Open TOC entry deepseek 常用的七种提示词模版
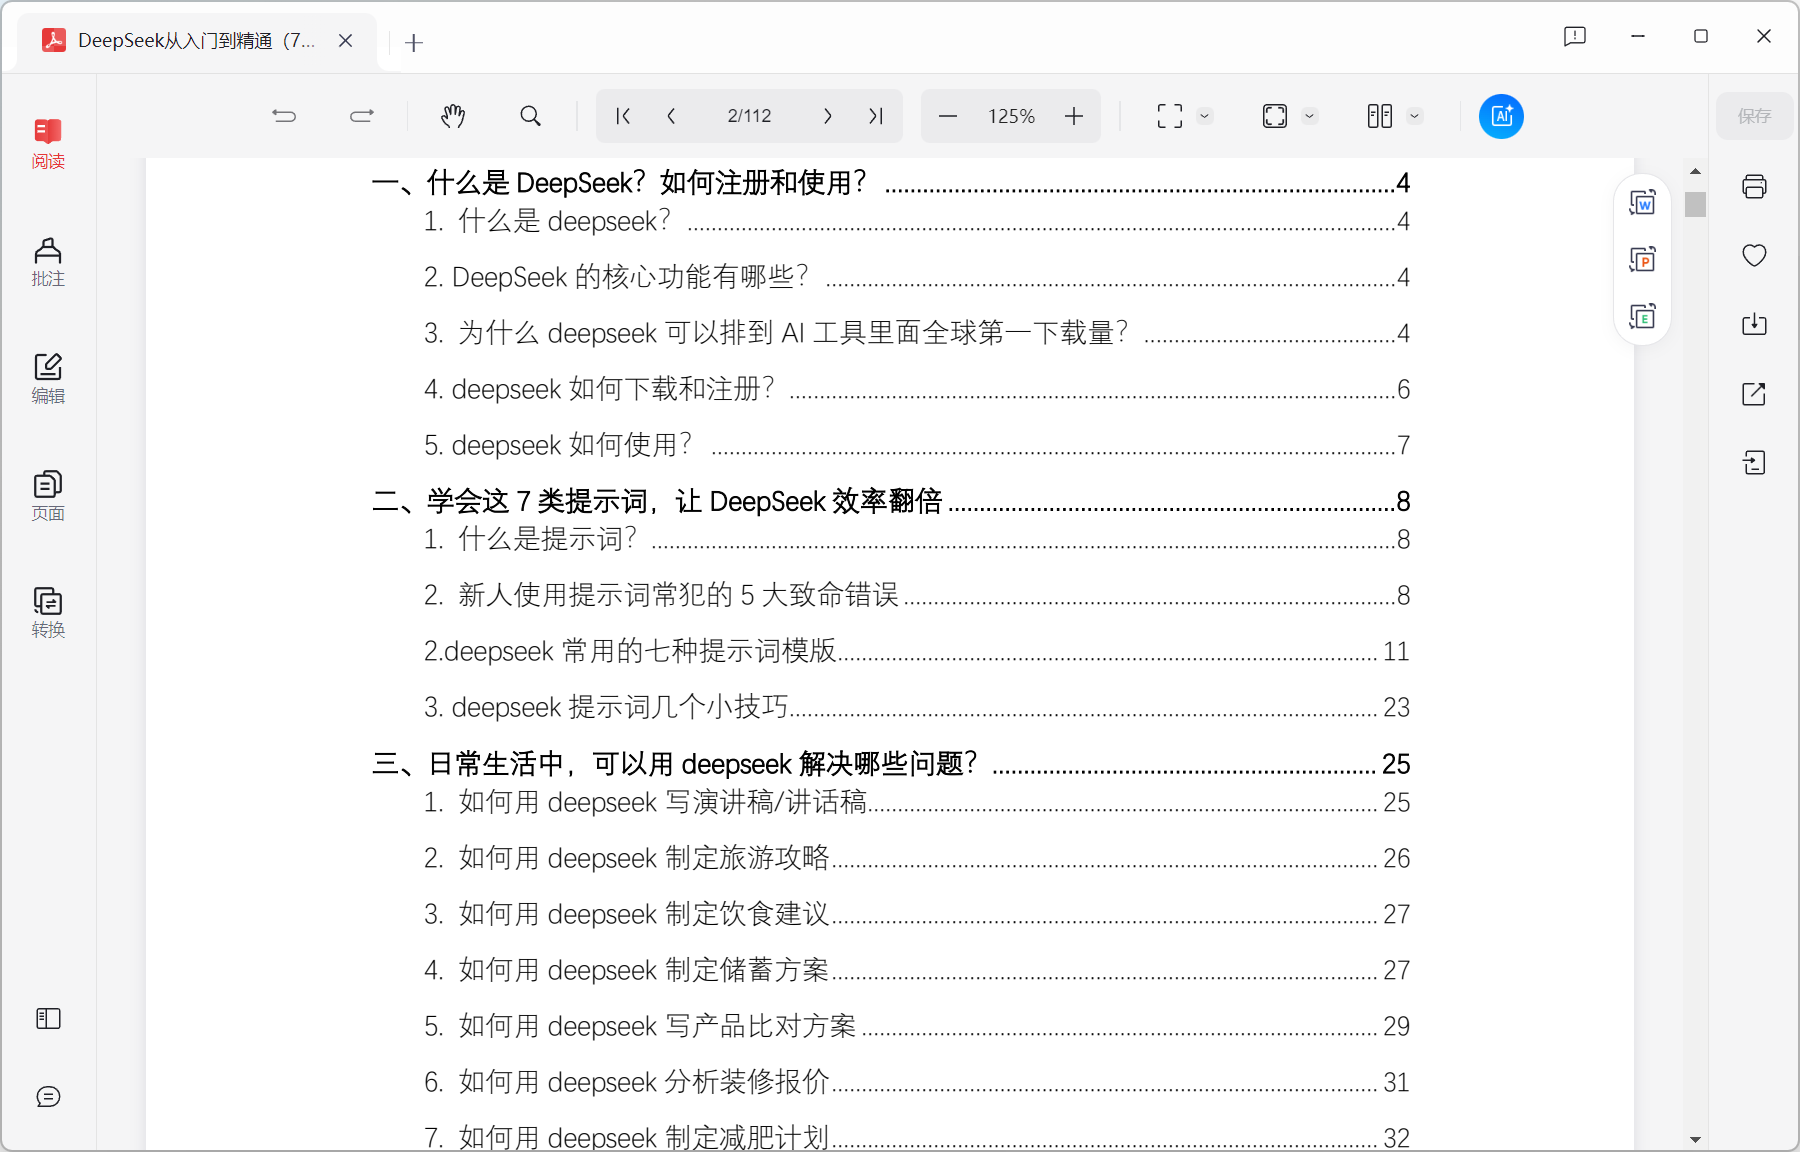 917,651
